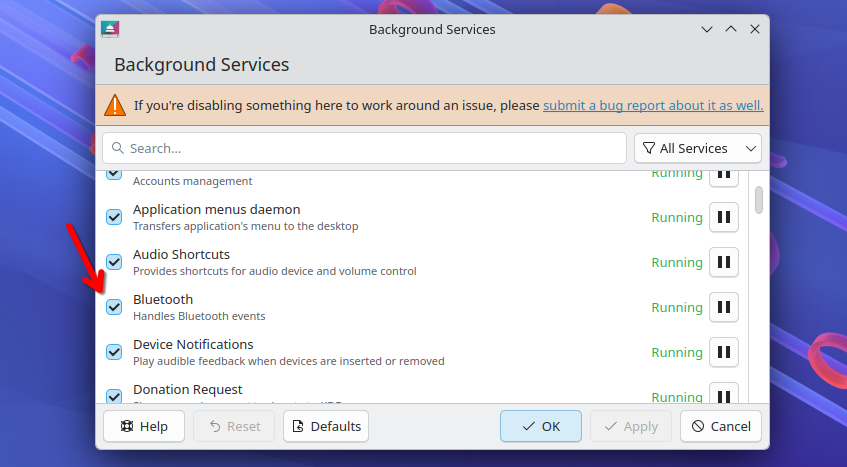This screenshot has height=467, width=847.
Task: Click the search magnifier icon
Action: click(x=117, y=148)
